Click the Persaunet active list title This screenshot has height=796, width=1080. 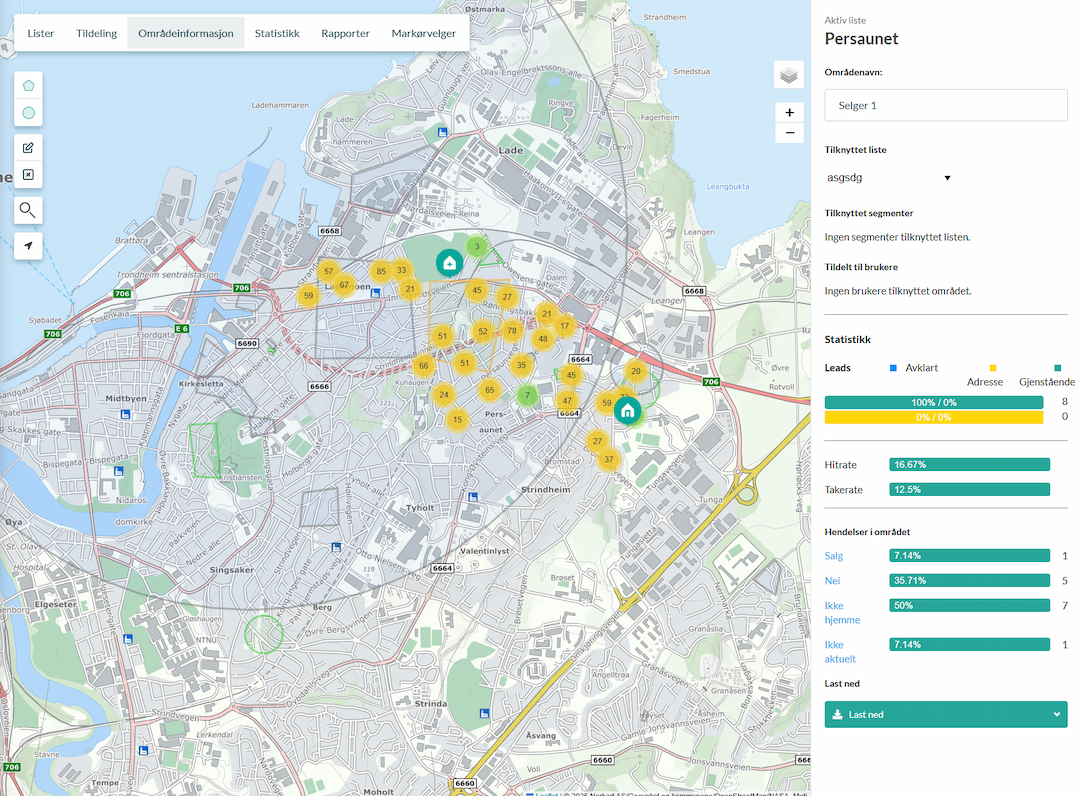[862, 39]
